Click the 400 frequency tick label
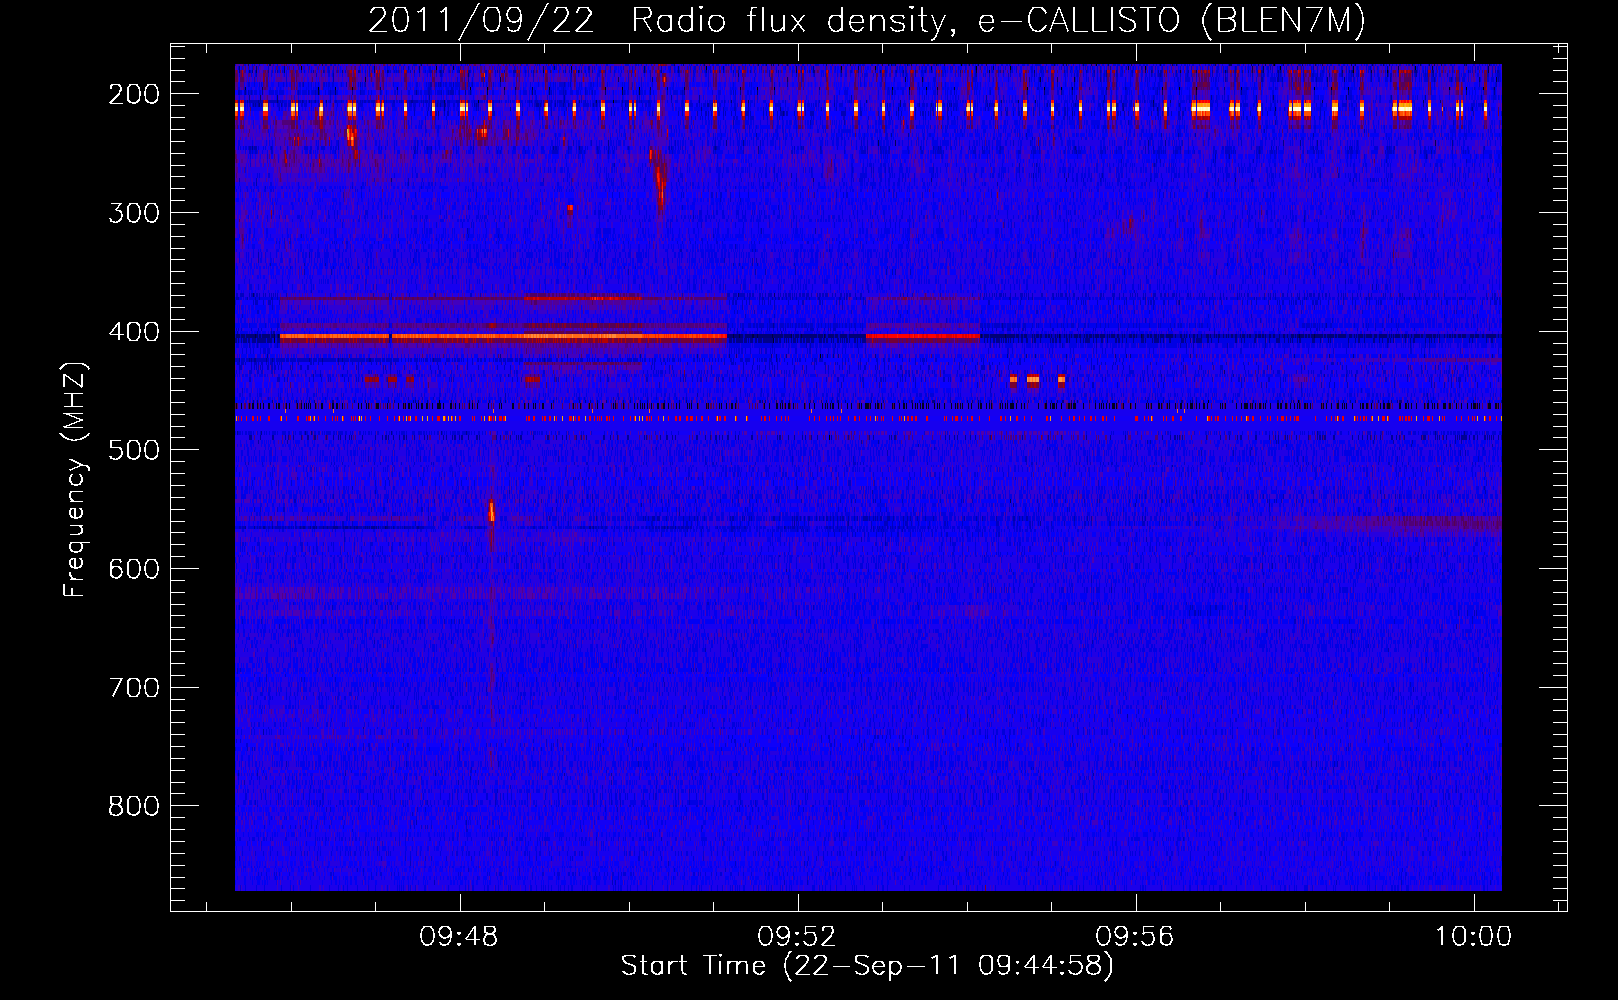1618x1000 pixels. point(133,332)
